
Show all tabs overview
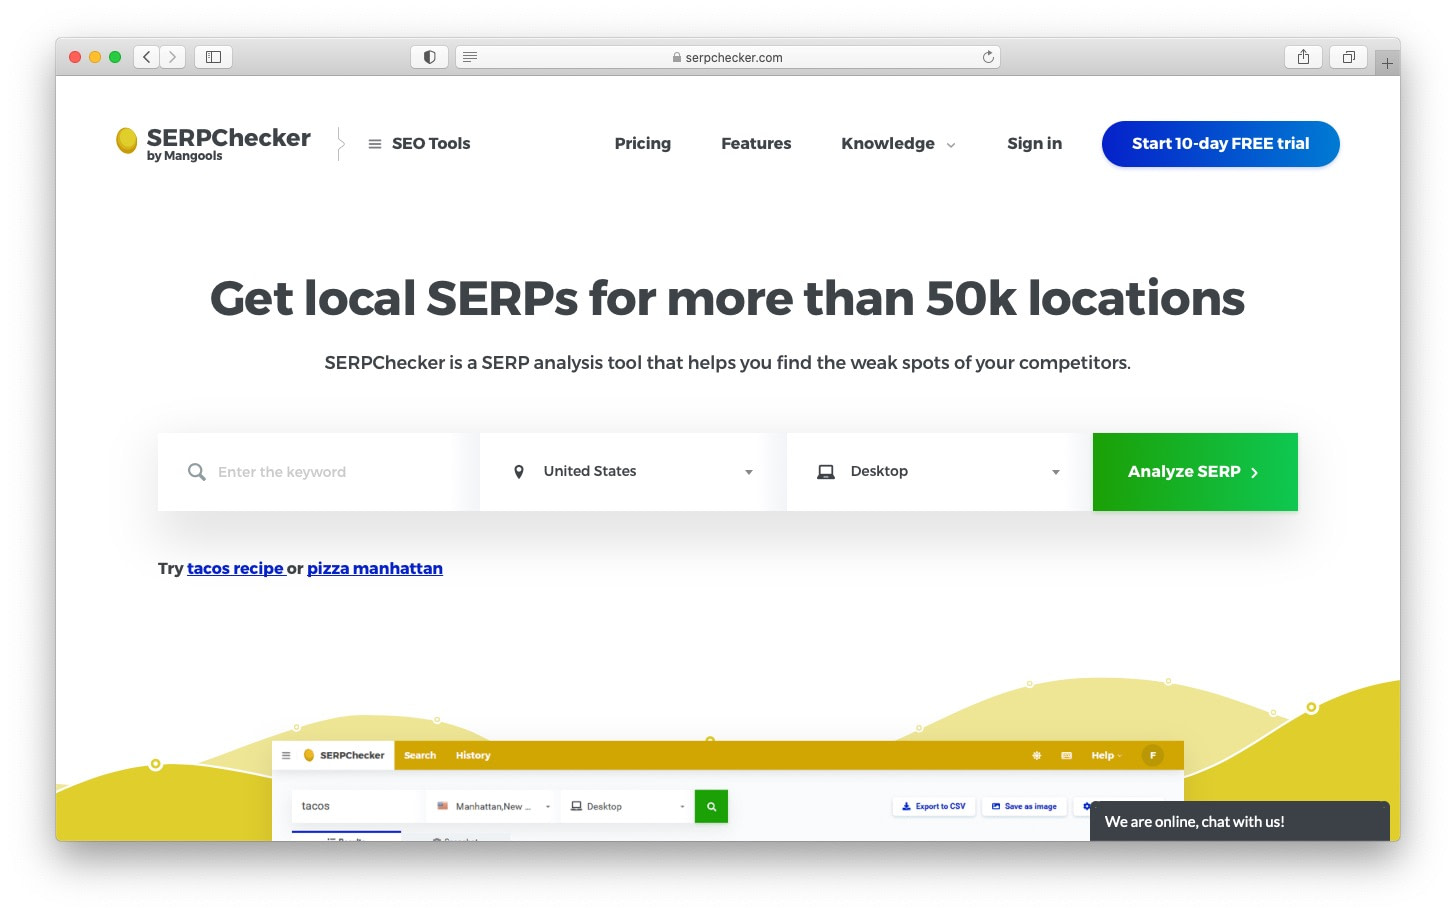[x=1348, y=57]
